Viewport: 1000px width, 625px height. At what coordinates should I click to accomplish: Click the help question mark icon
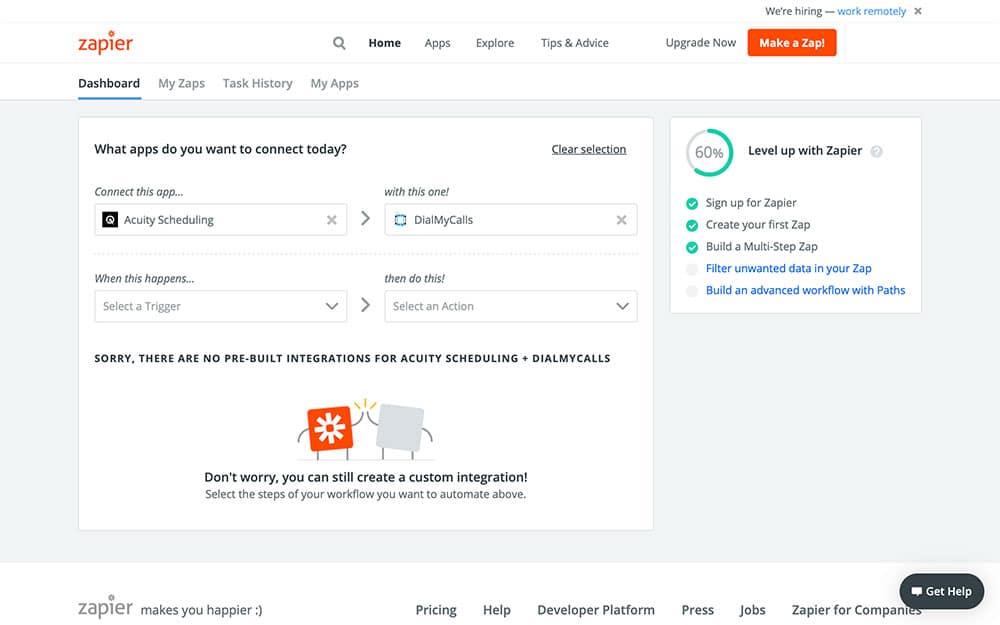coord(876,152)
